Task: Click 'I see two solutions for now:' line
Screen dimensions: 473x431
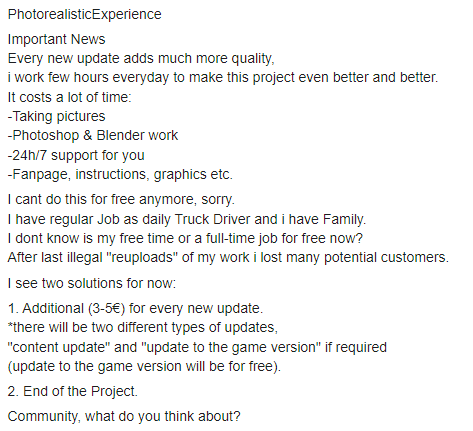Action: click(x=92, y=283)
